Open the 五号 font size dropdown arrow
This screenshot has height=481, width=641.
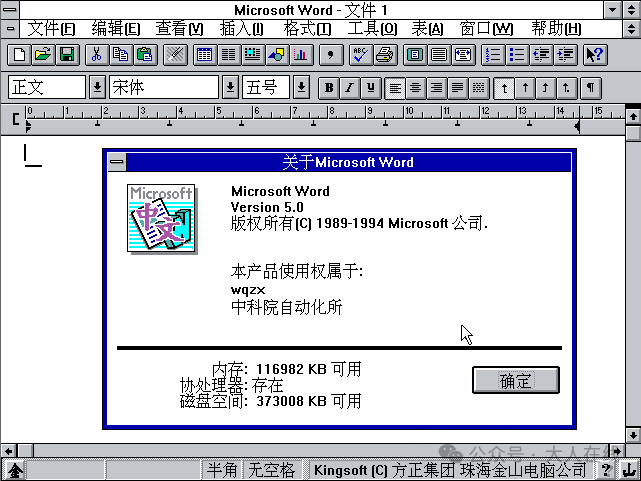[x=301, y=87]
